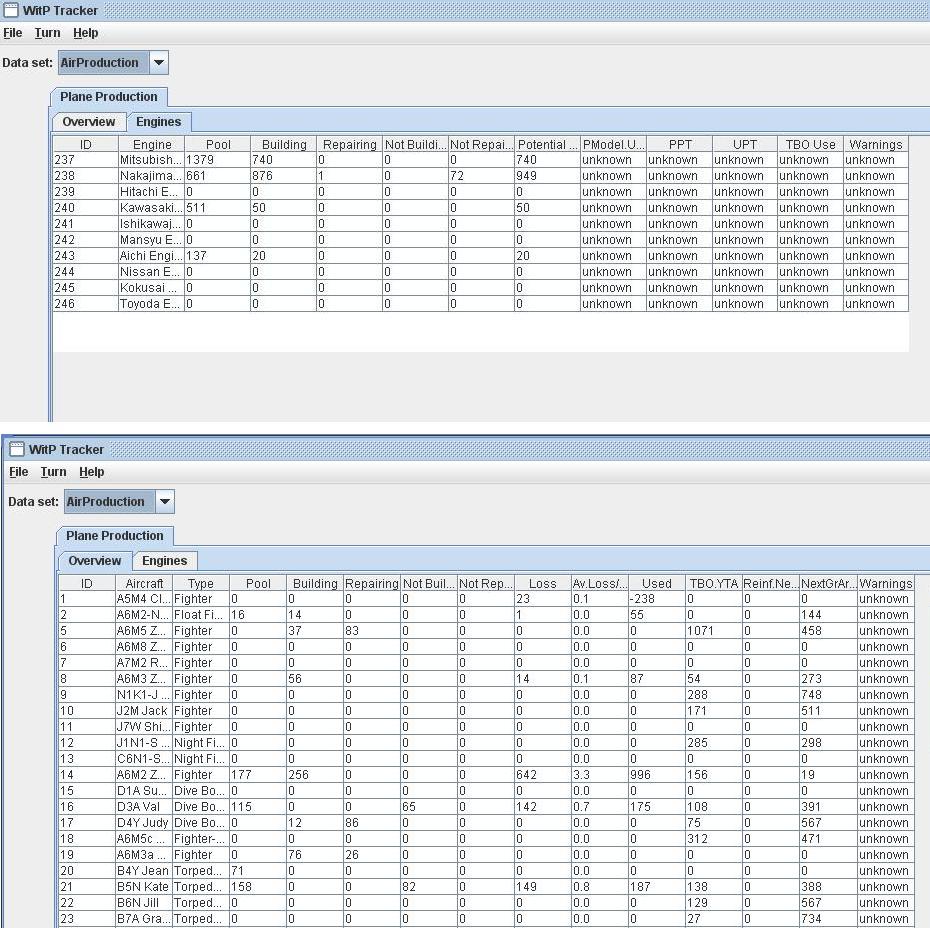930x928 pixels.
Task: Select Kawasaki engine cell in row 240
Action: click(x=151, y=208)
